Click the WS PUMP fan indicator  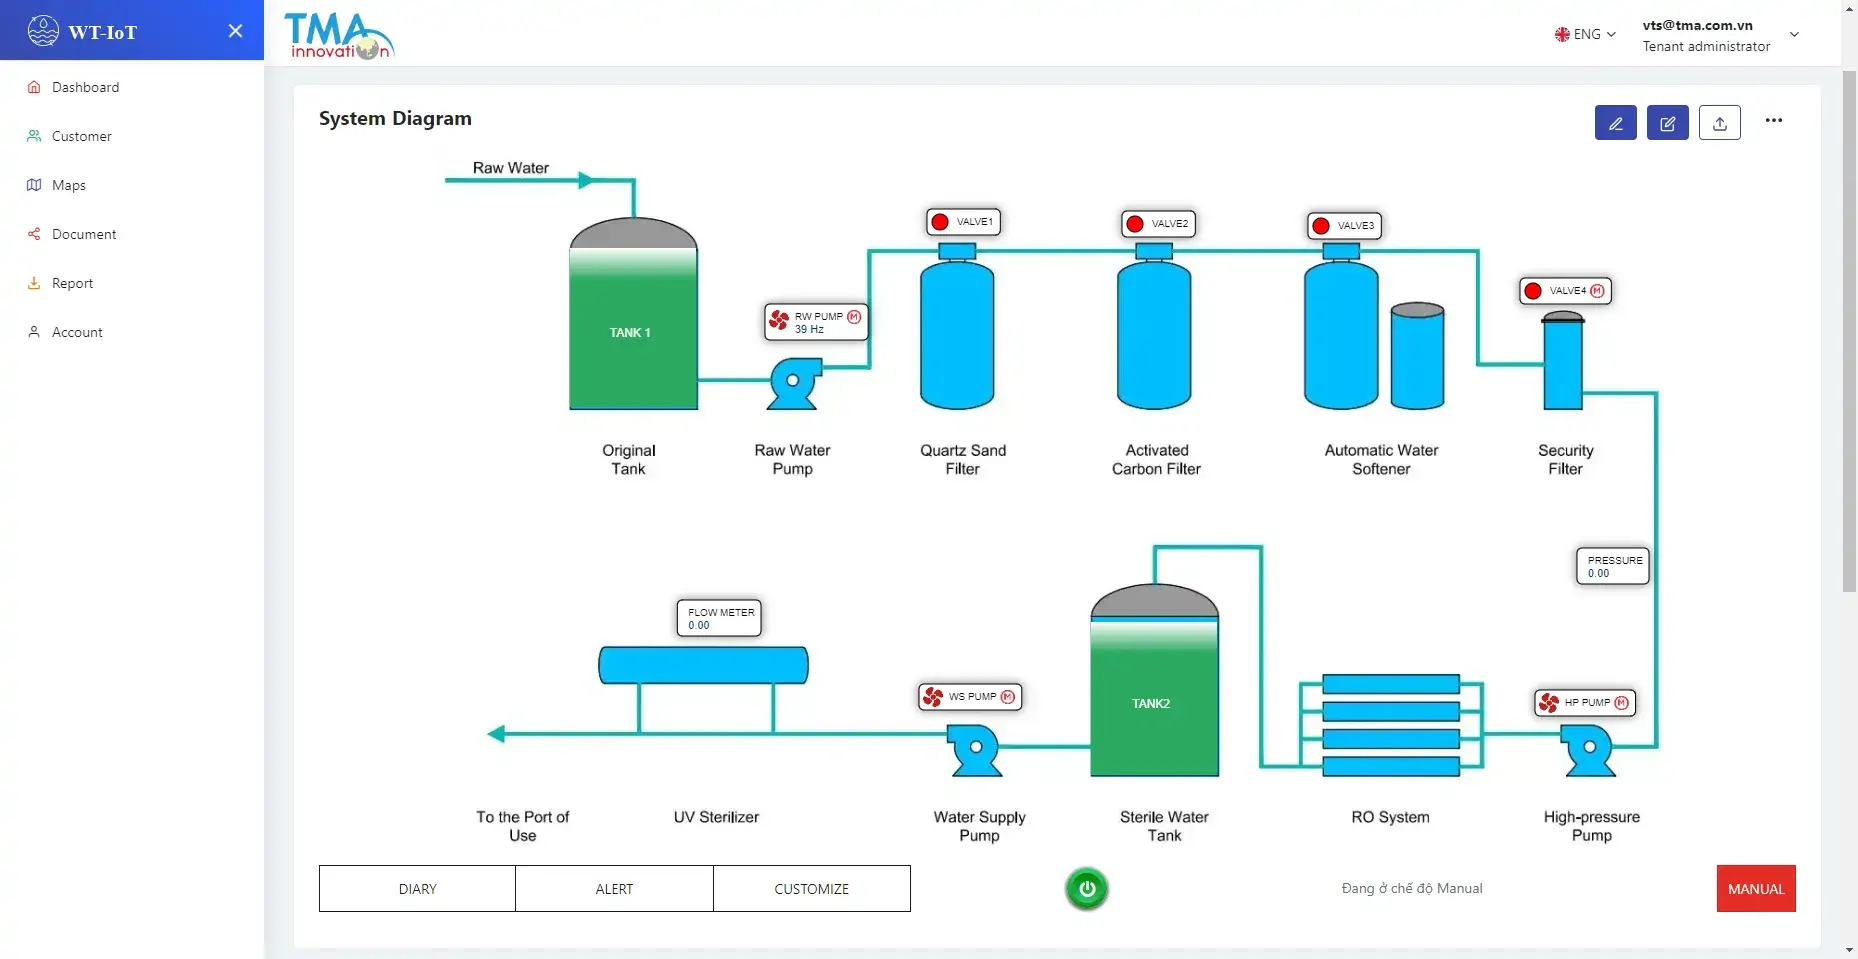933,697
